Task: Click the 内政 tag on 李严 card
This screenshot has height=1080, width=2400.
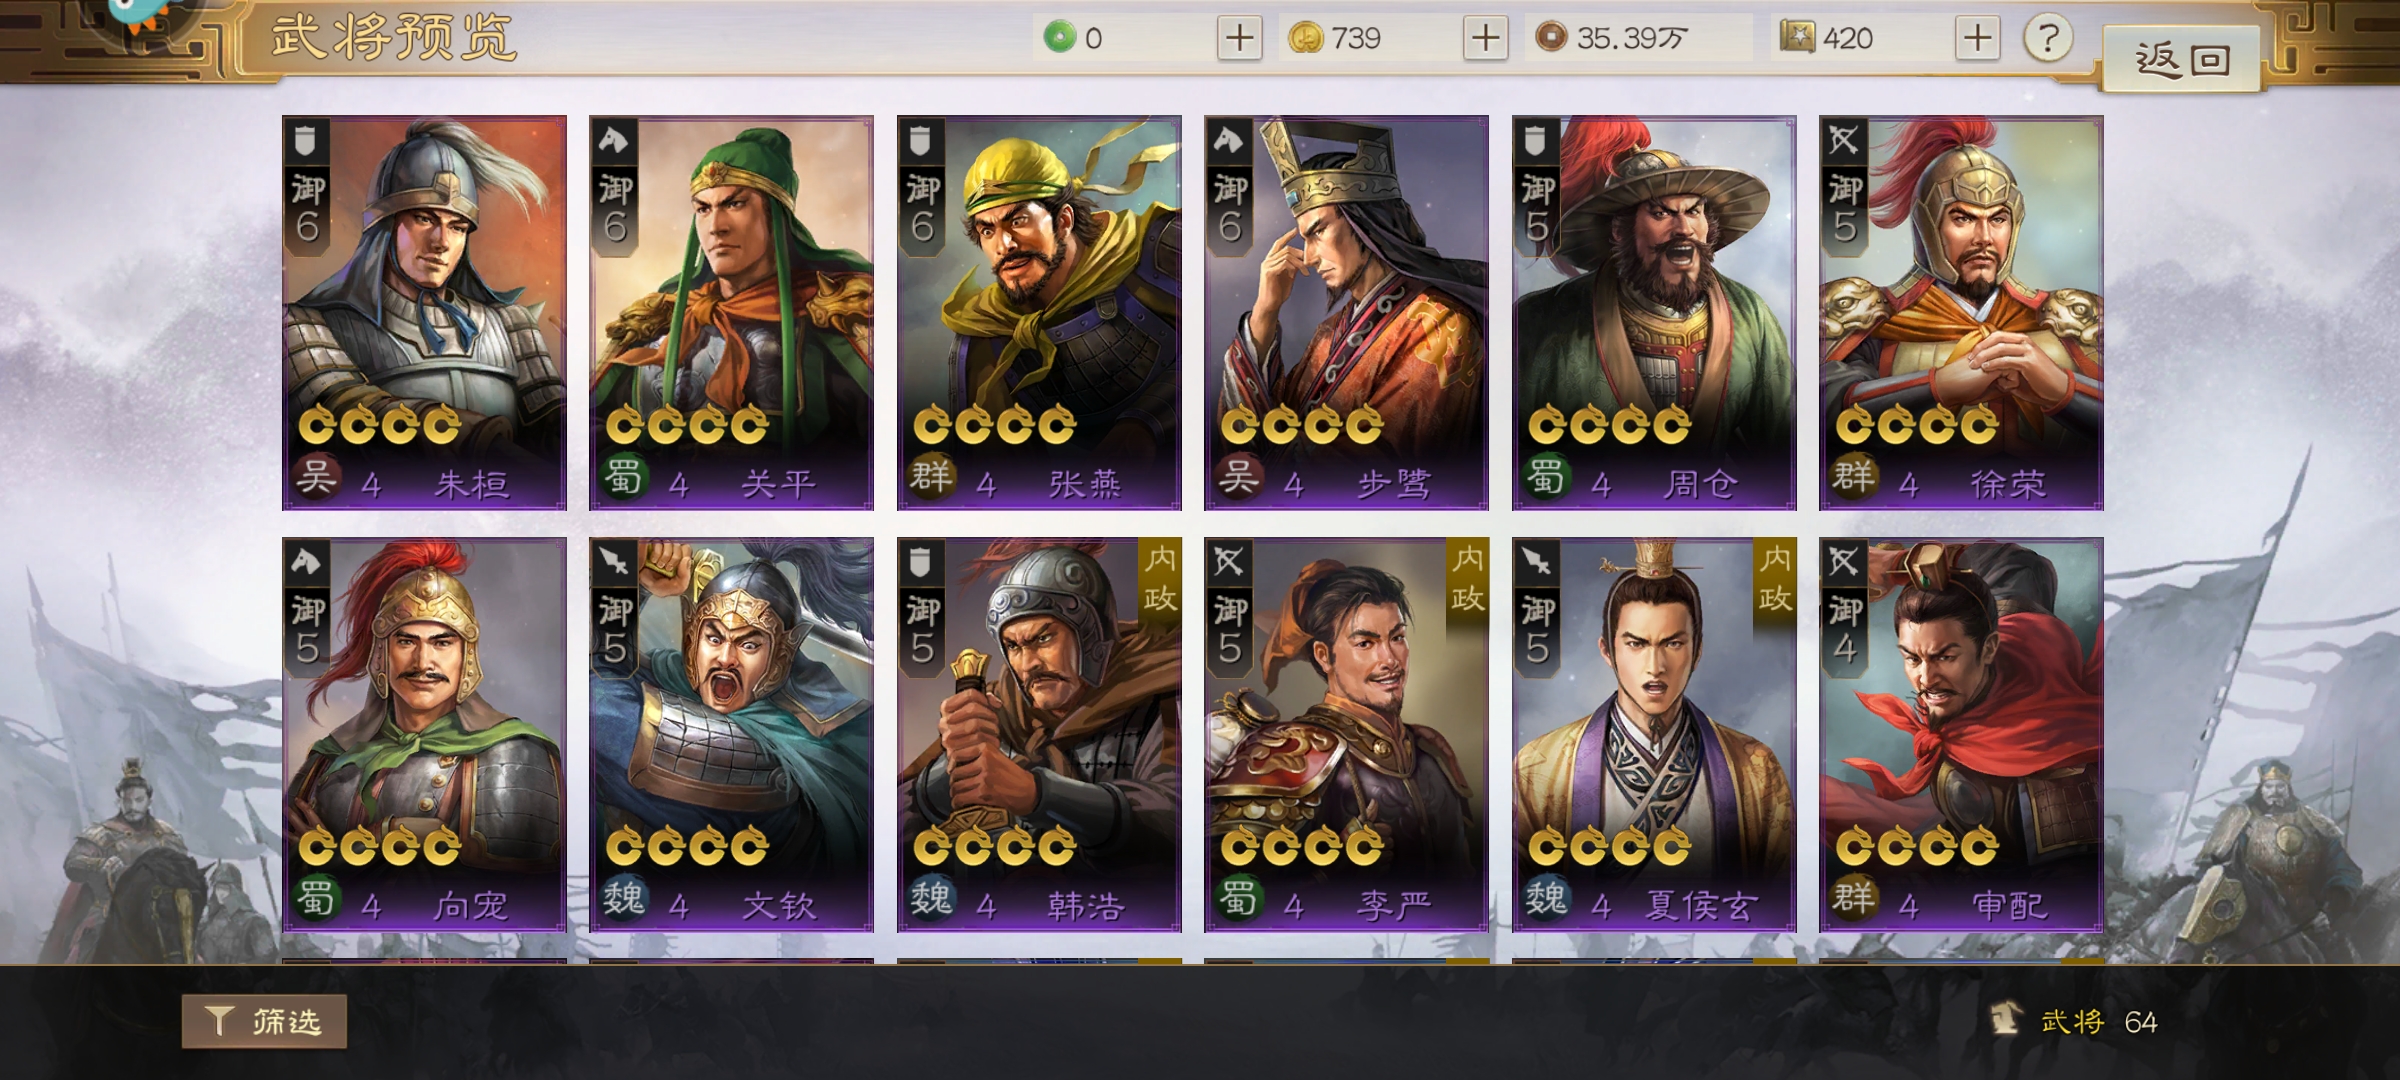Action: point(1467,579)
